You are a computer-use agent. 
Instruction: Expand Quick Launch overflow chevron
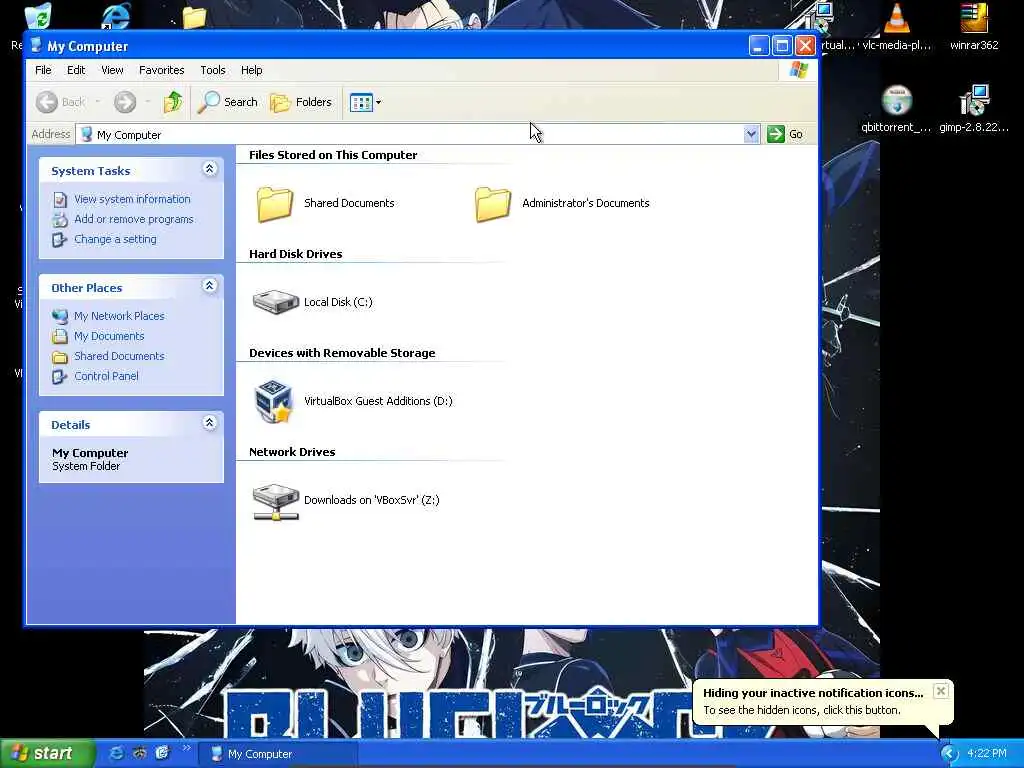tap(187, 748)
